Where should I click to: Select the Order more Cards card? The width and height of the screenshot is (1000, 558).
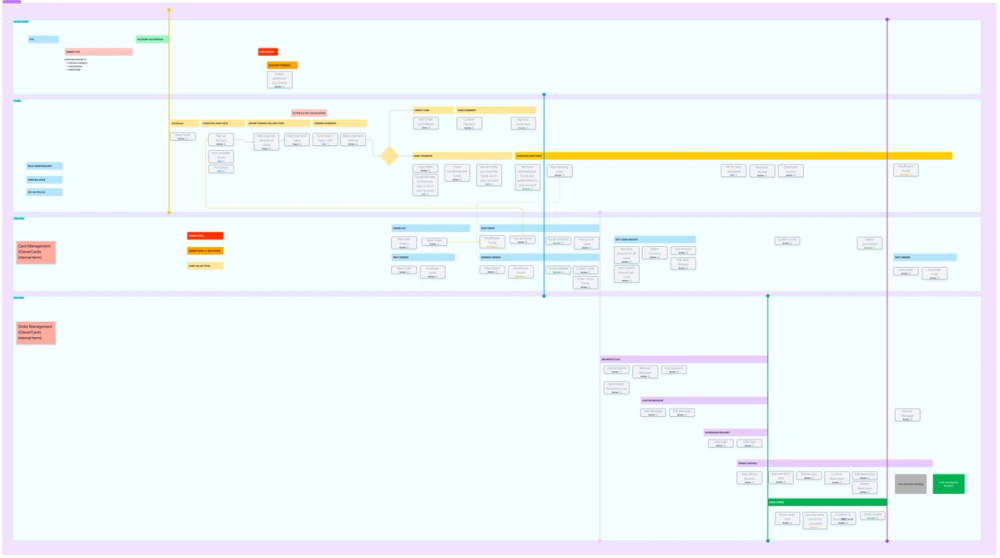coord(585,283)
